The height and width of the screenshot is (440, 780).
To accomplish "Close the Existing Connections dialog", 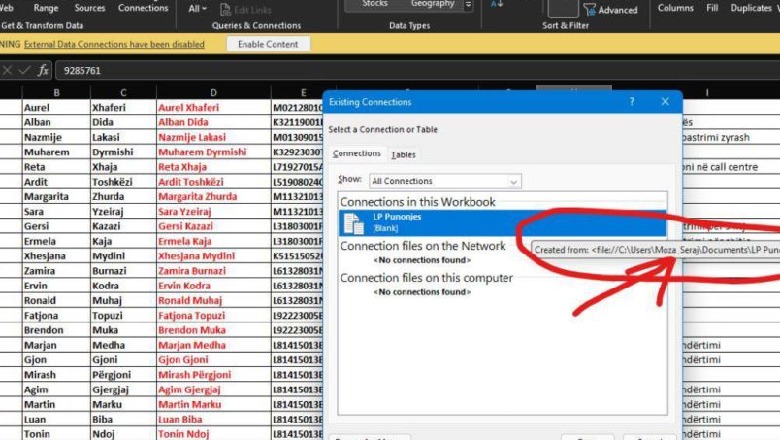I will tap(665, 102).
